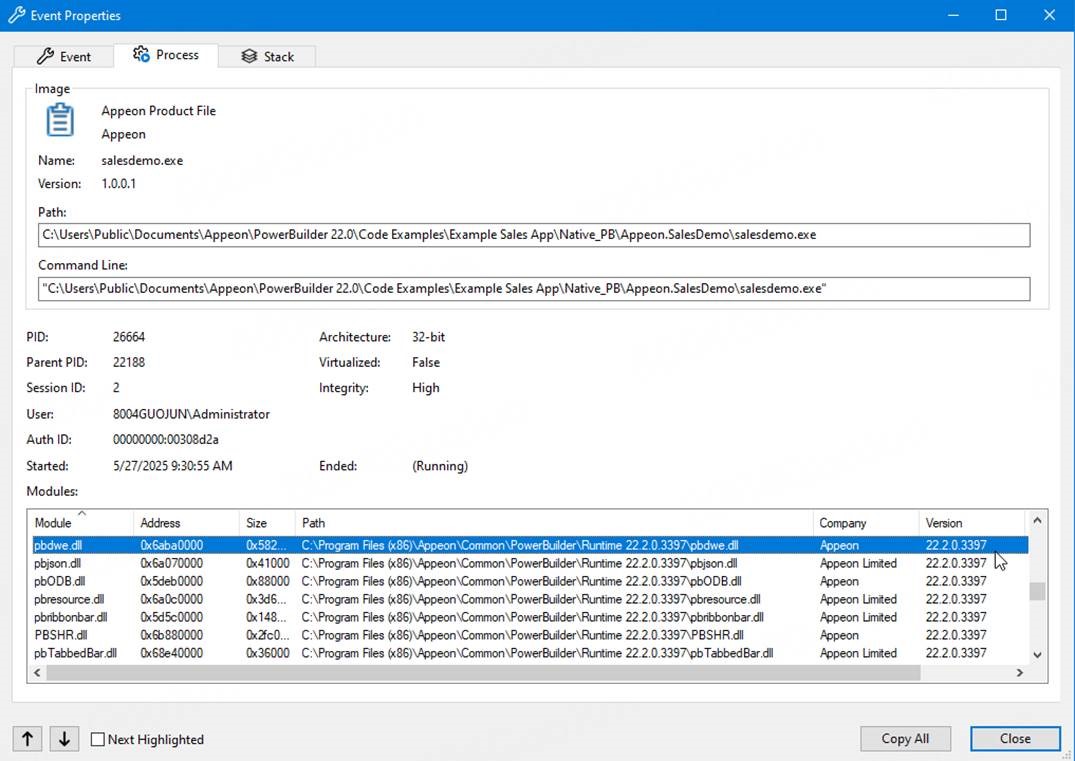Go to previous event with up arrow
The width and height of the screenshot is (1075, 761).
pos(27,738)
